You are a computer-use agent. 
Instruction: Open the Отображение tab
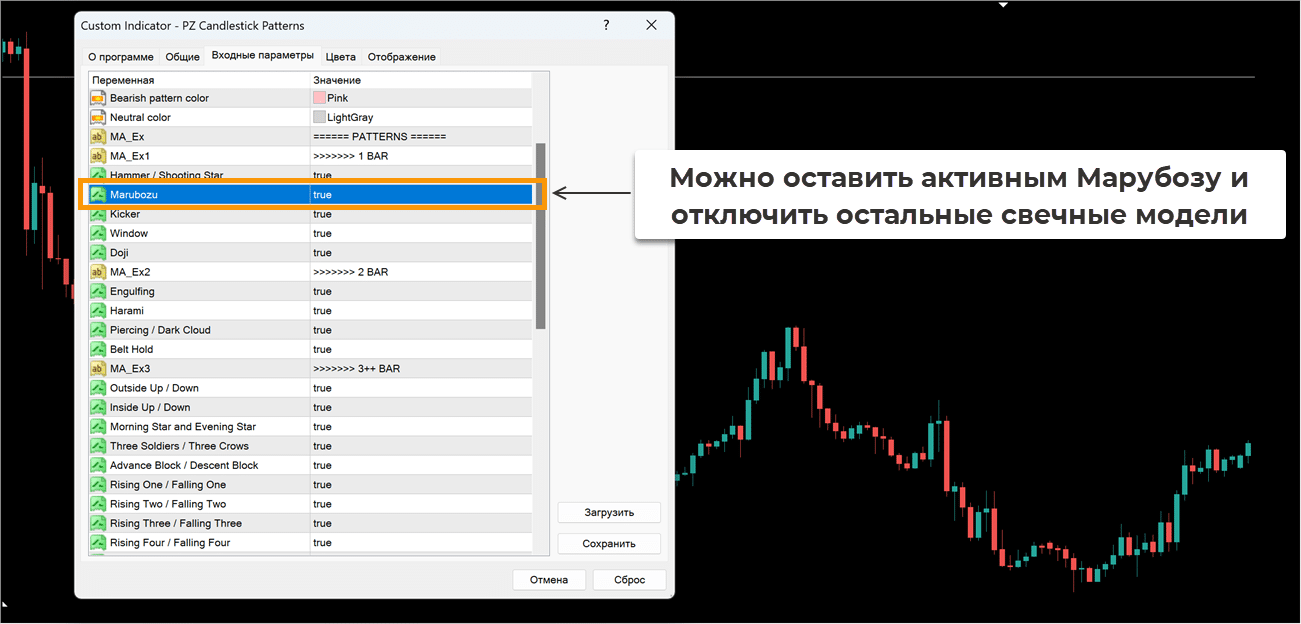click(x=401, y=57)
